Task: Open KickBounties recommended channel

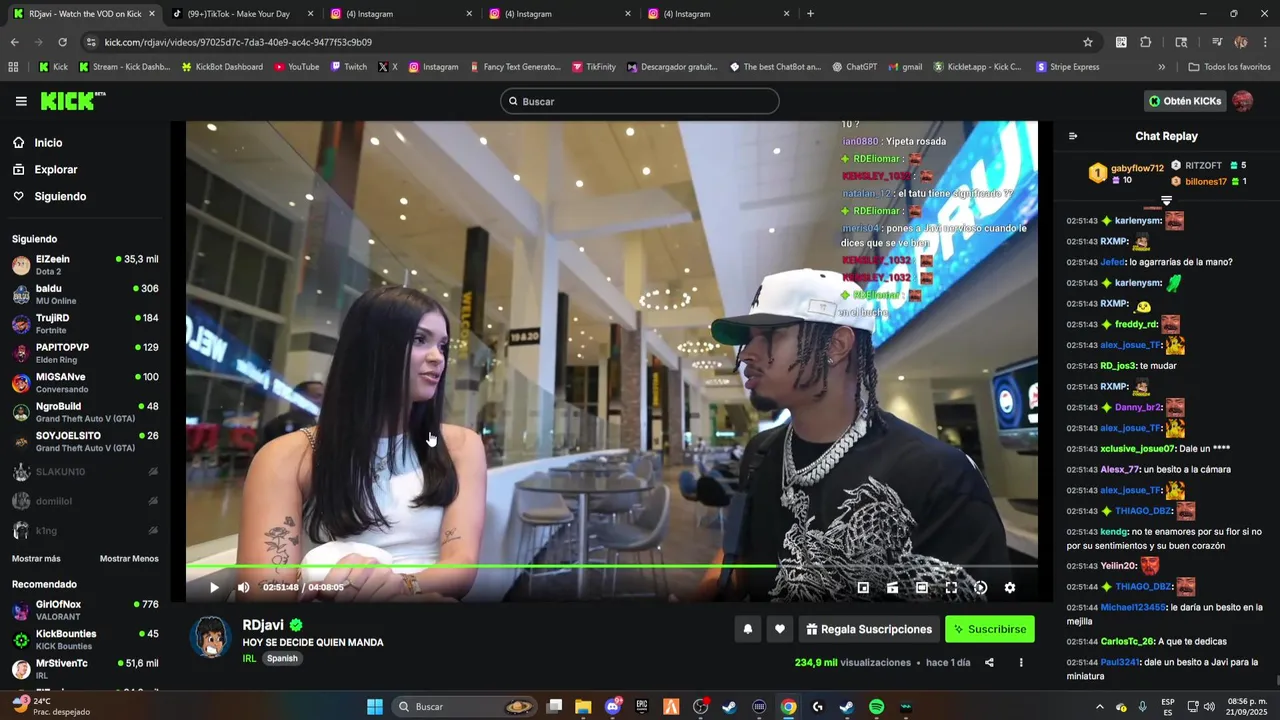Action: (85, 639)
